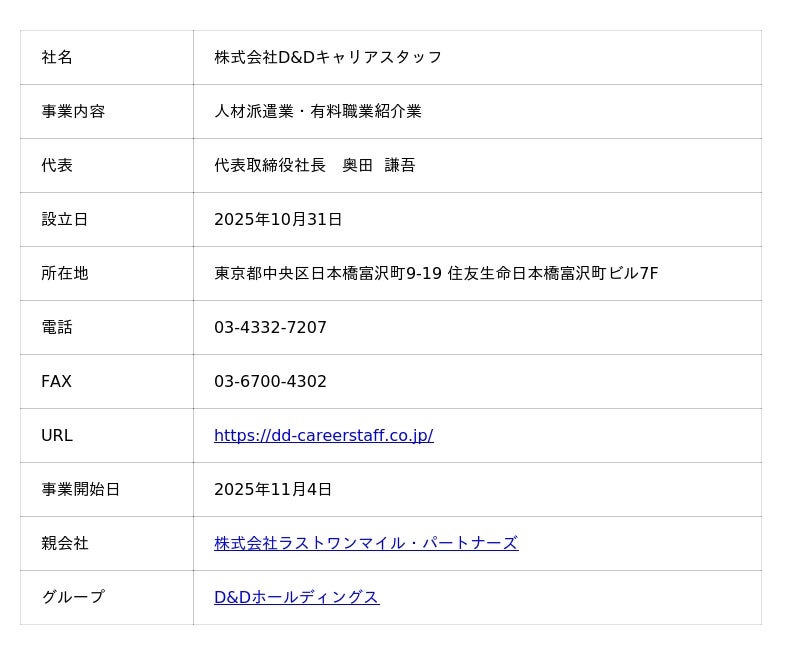Click the establishment date 2025年10月31日
800x655 pixels.
pos(278,220)
